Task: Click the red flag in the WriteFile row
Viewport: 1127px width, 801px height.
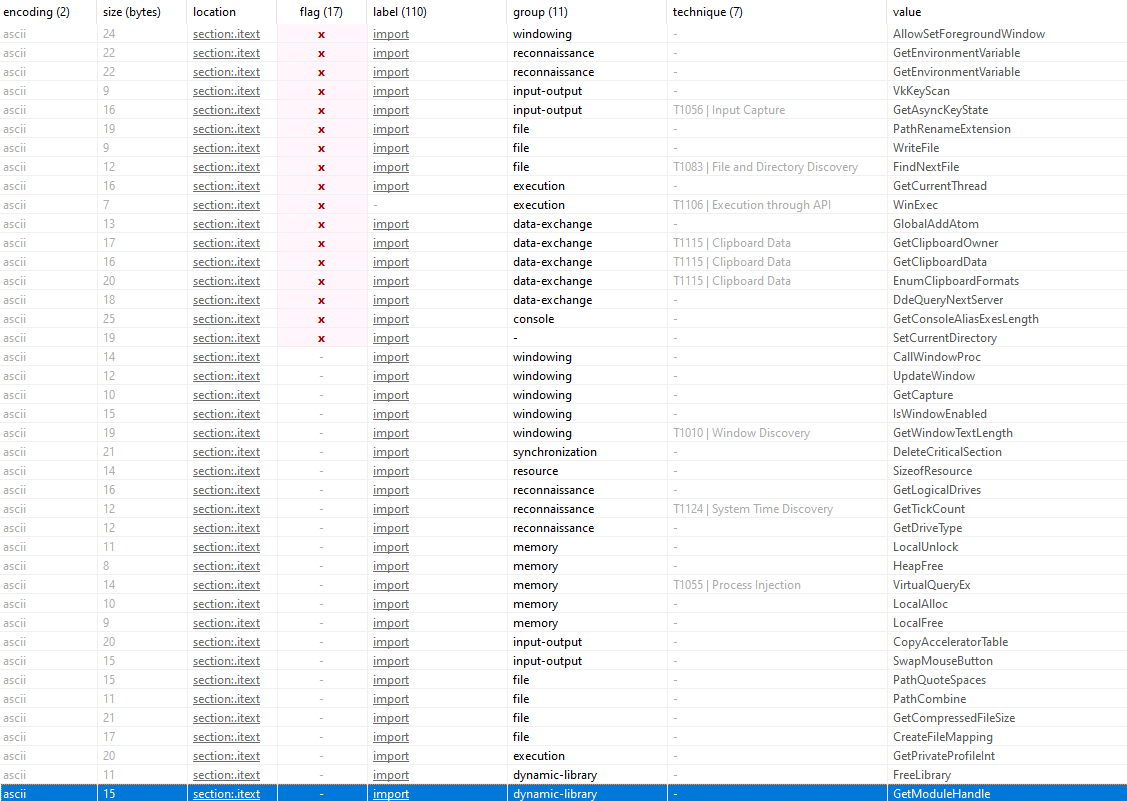Action: click(x=321, y=148)
